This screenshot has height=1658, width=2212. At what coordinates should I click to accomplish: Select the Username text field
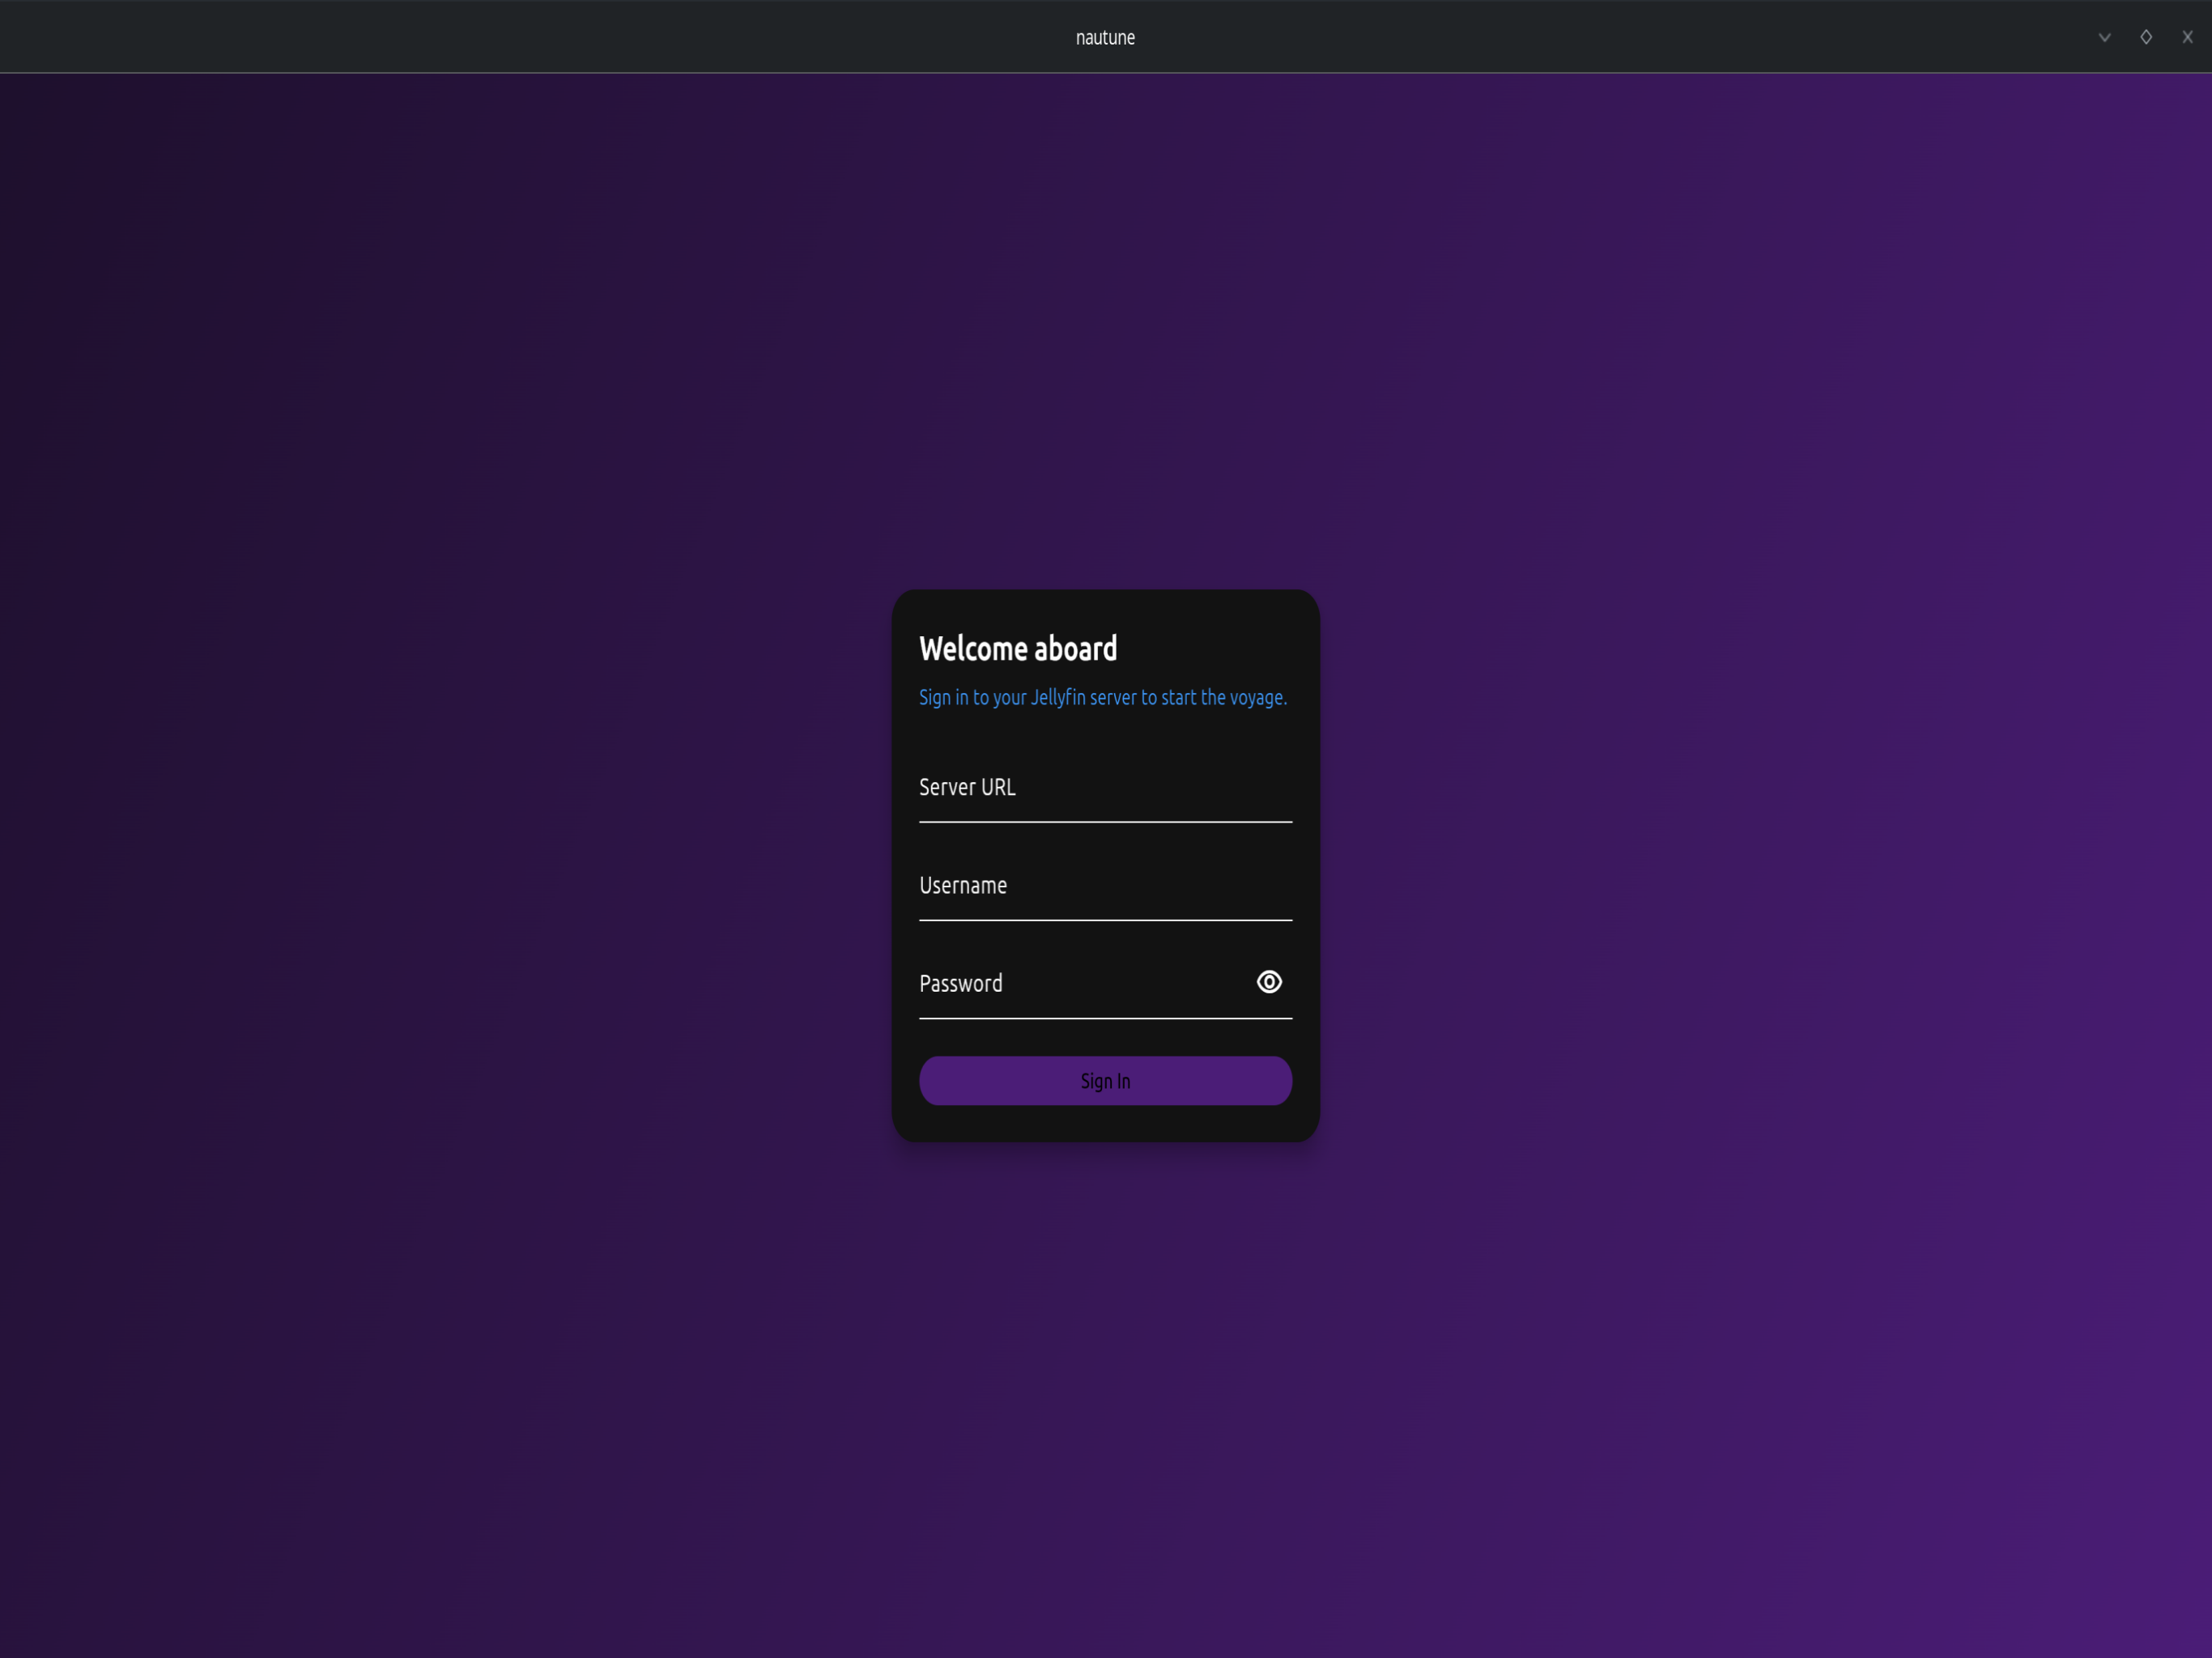tap(1105, 885)
